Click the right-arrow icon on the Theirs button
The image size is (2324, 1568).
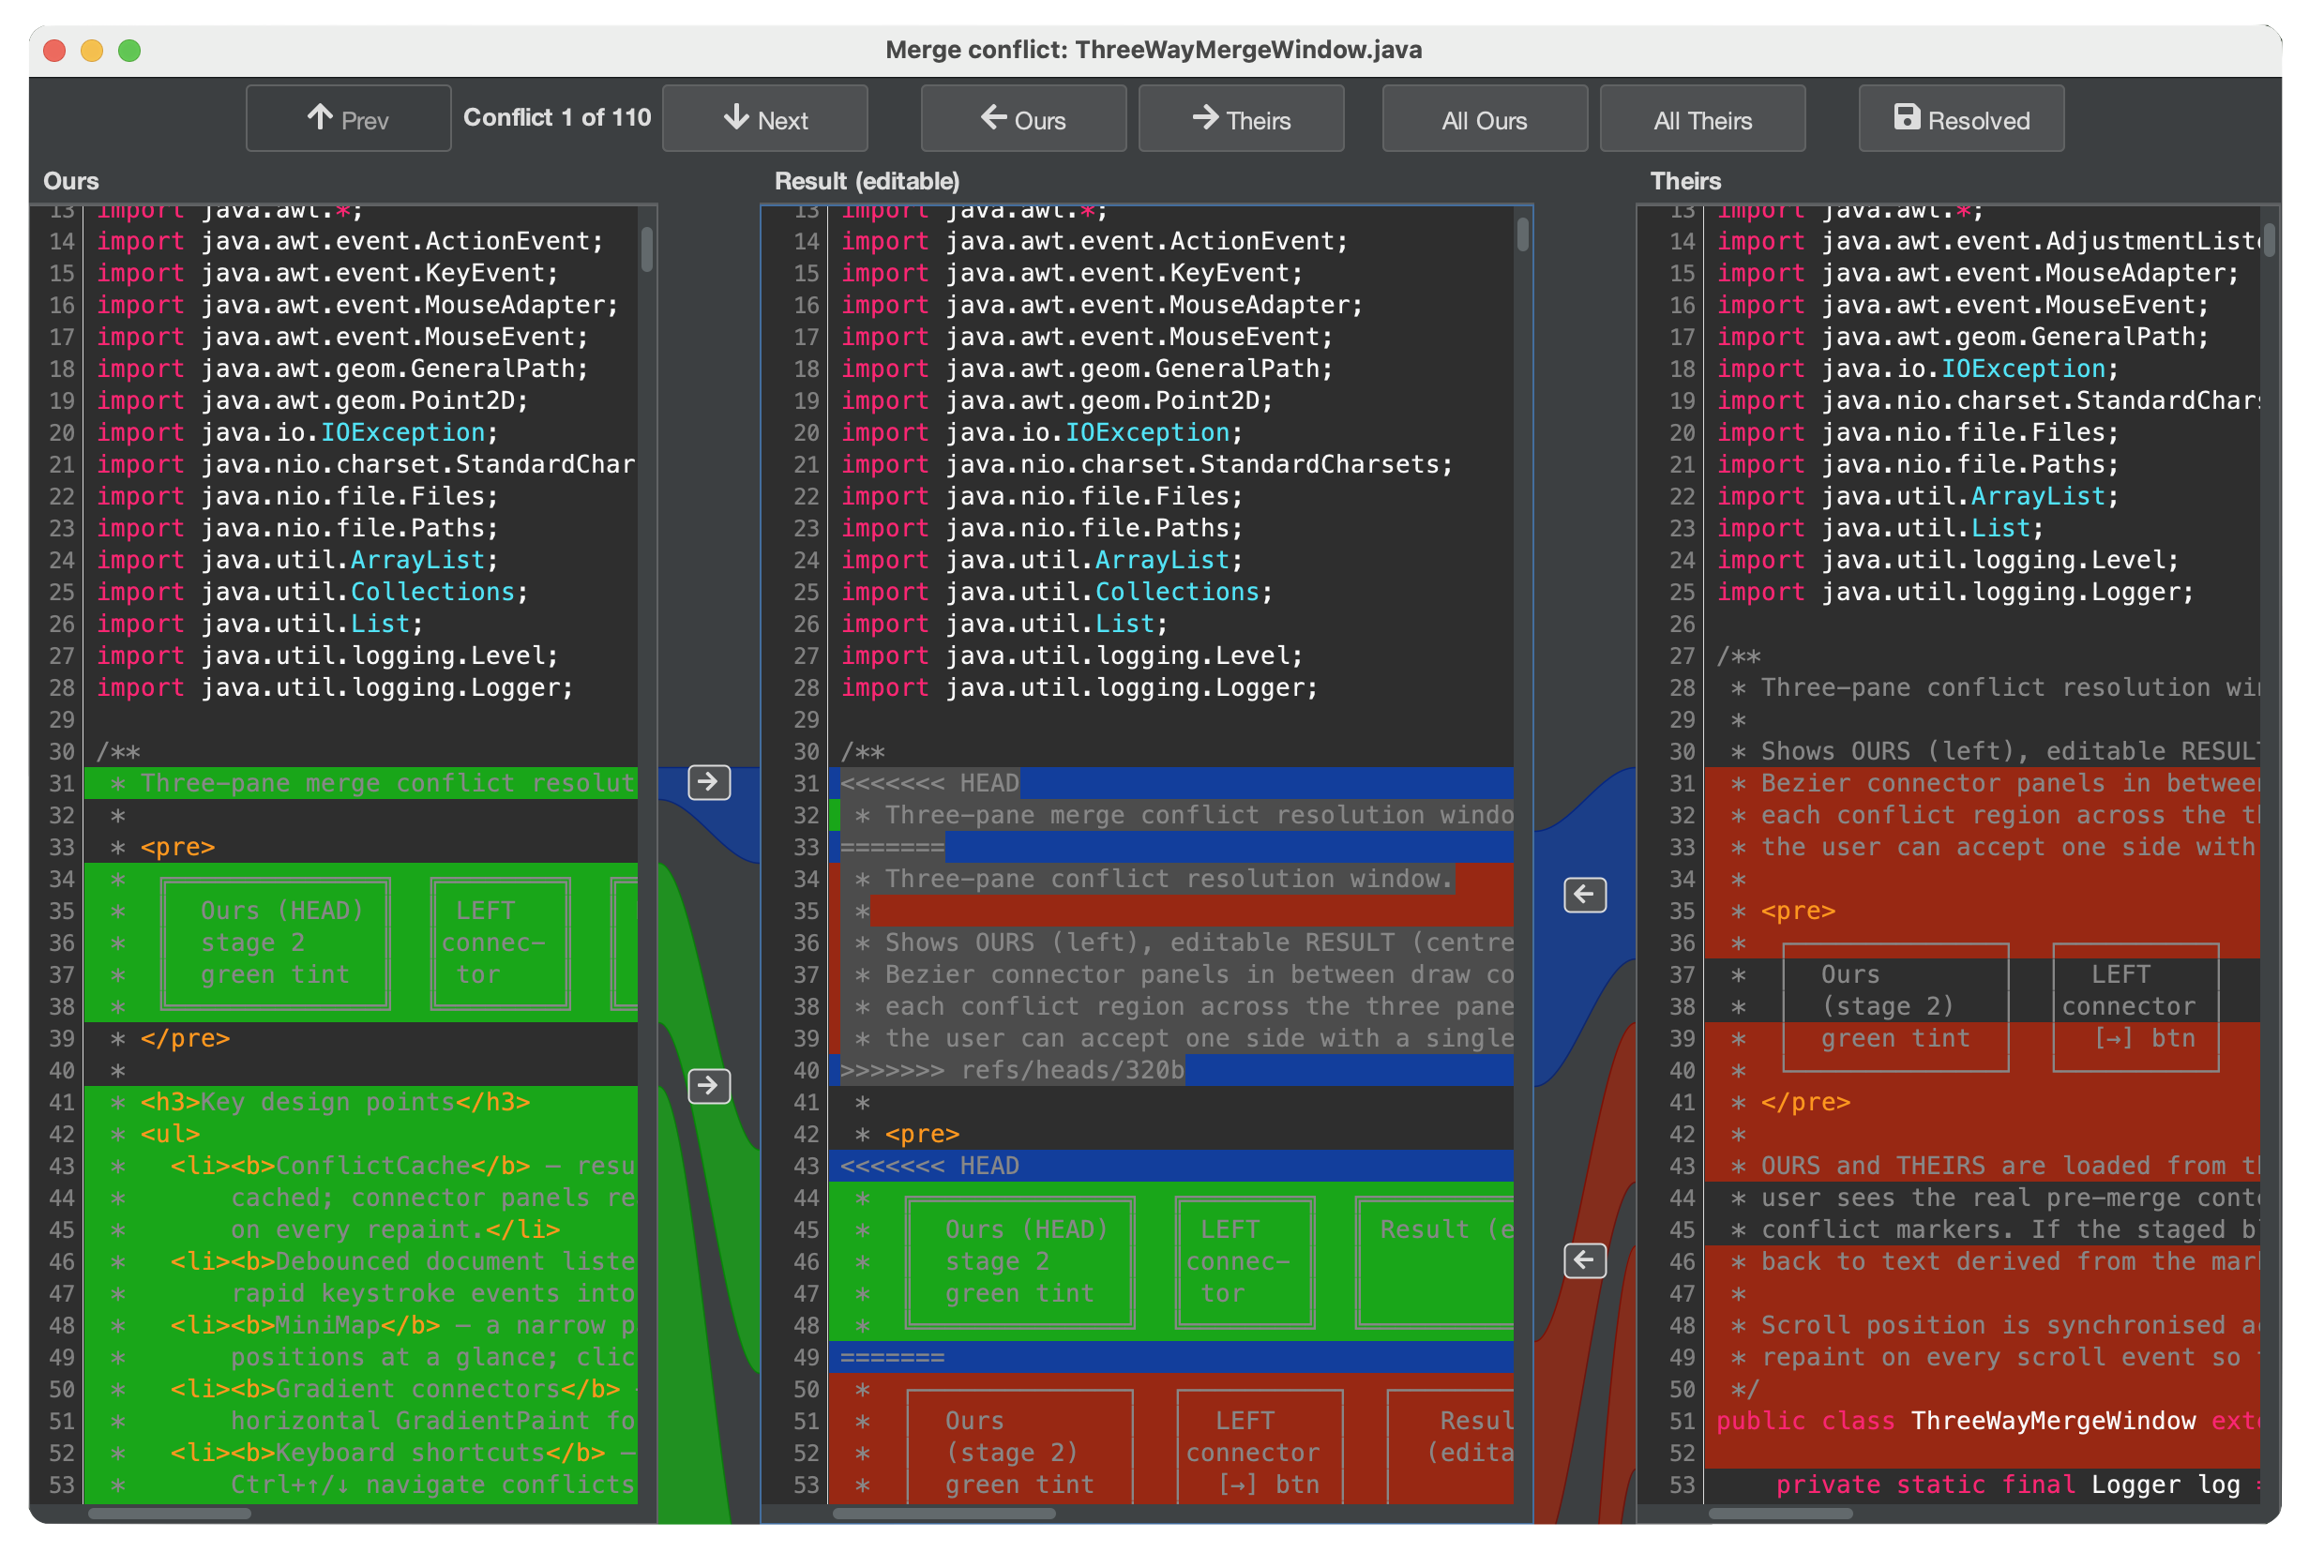pos(1207,119)
